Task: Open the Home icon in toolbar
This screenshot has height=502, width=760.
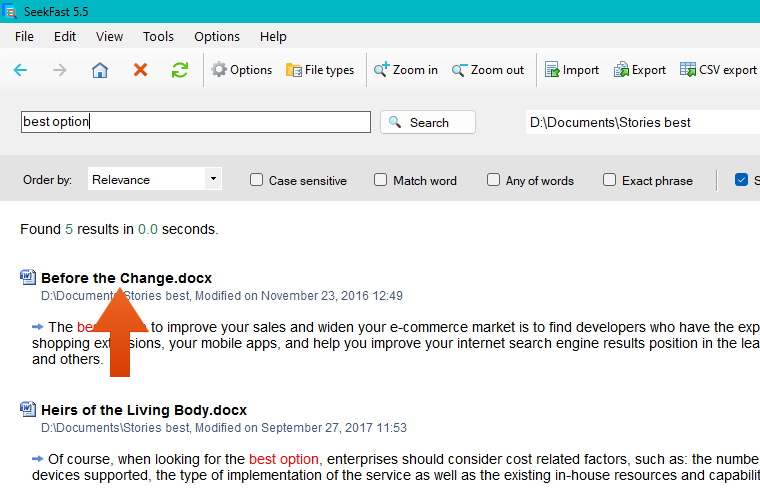Action: point(100,70)
